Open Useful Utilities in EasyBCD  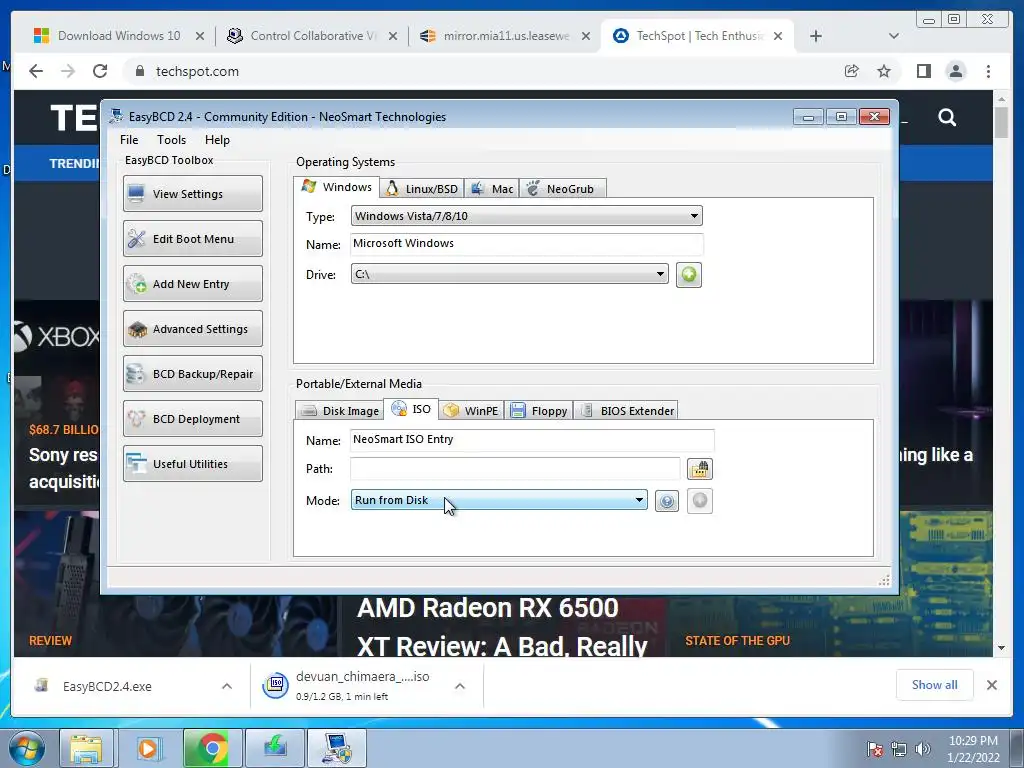click(193, 464)
